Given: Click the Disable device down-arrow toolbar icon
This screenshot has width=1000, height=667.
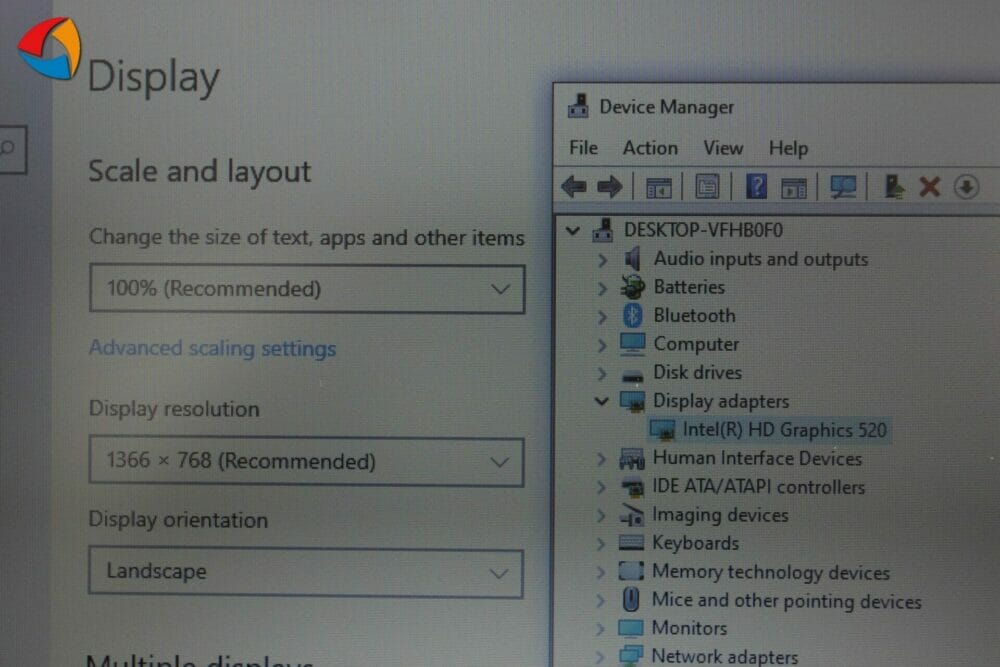Looking at the screenshot, I should (967, 187).
